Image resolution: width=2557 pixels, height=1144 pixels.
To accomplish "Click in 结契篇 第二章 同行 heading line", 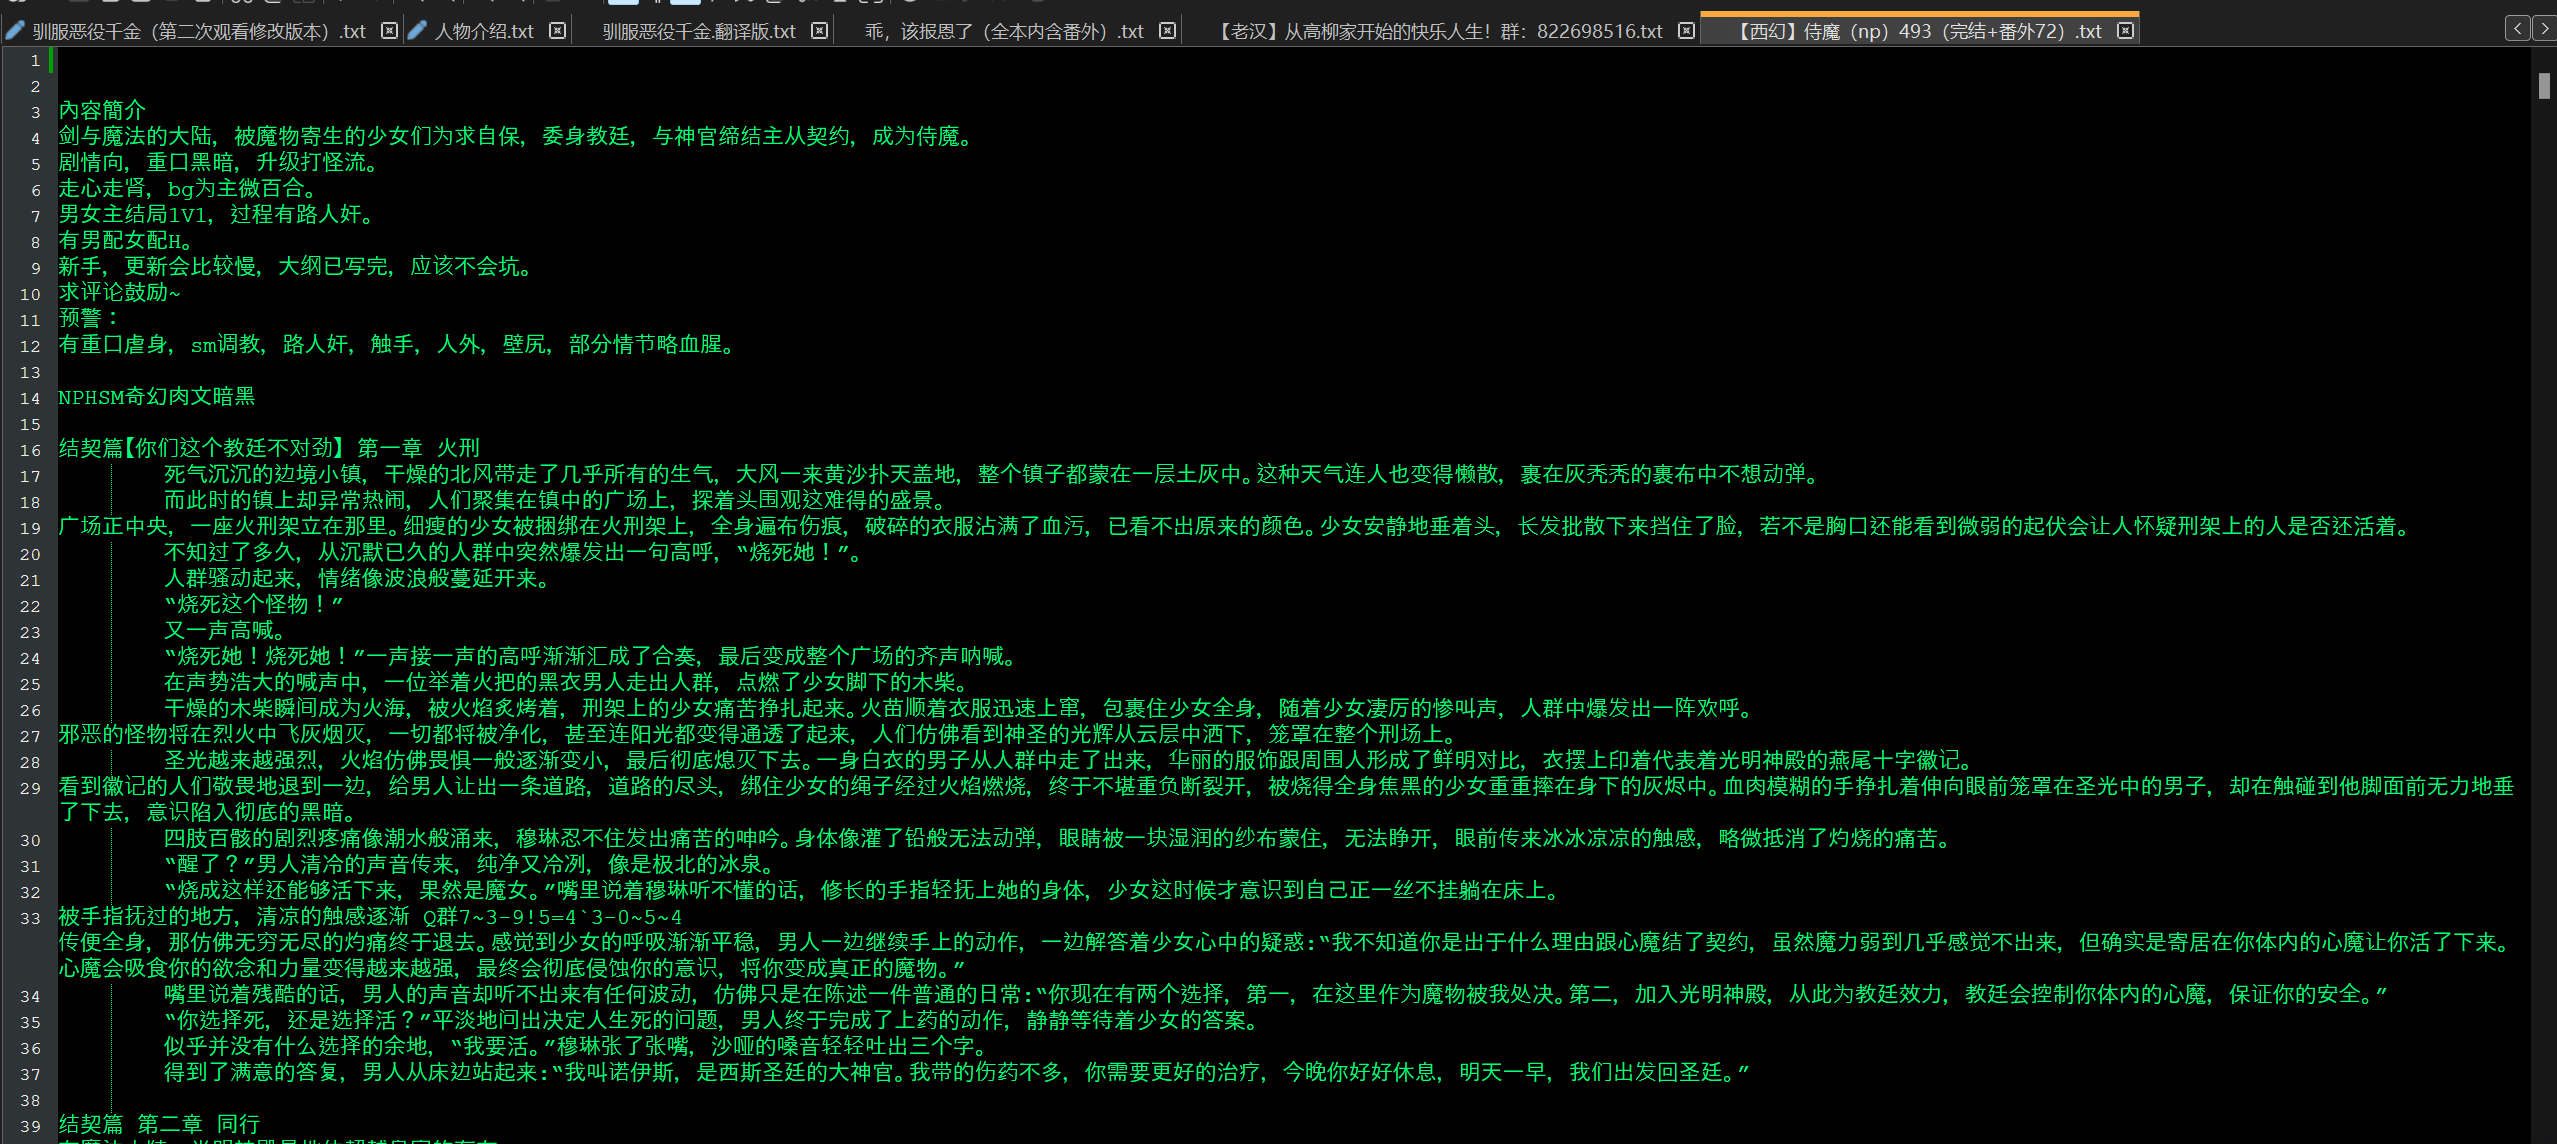I will (160, 1124).
